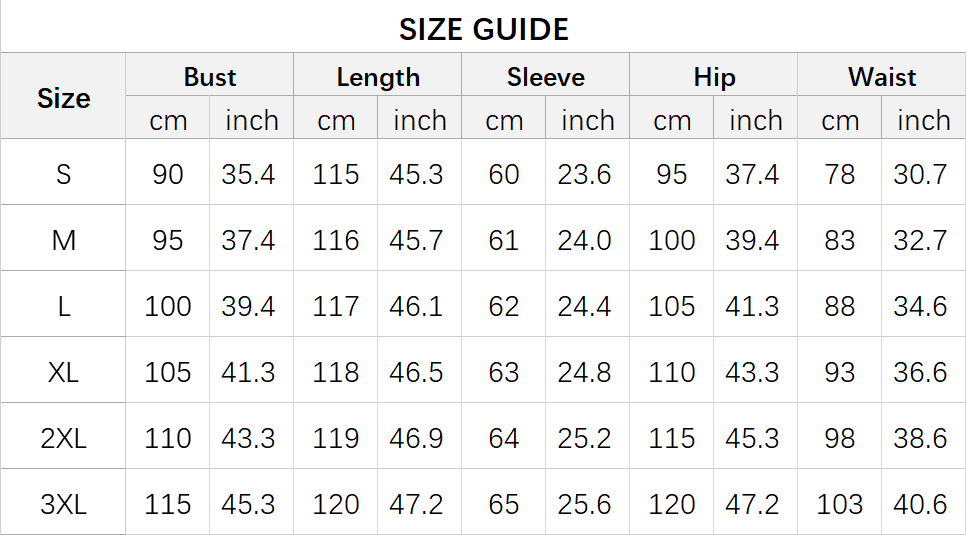Select the S size row label
Image resolution: width=966 pixels, height=535 pixels.
(x=63, y=174)
